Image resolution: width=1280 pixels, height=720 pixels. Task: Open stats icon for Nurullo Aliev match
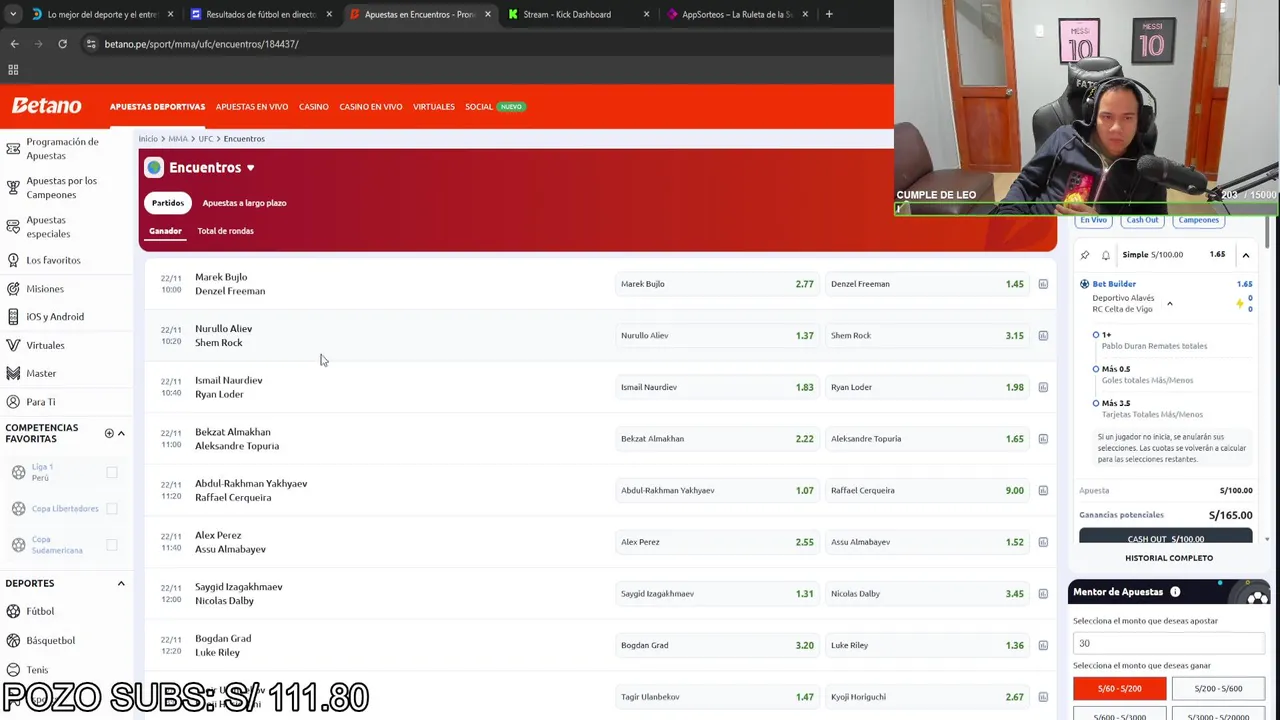pyautogui.click(x=1043, y=336)
